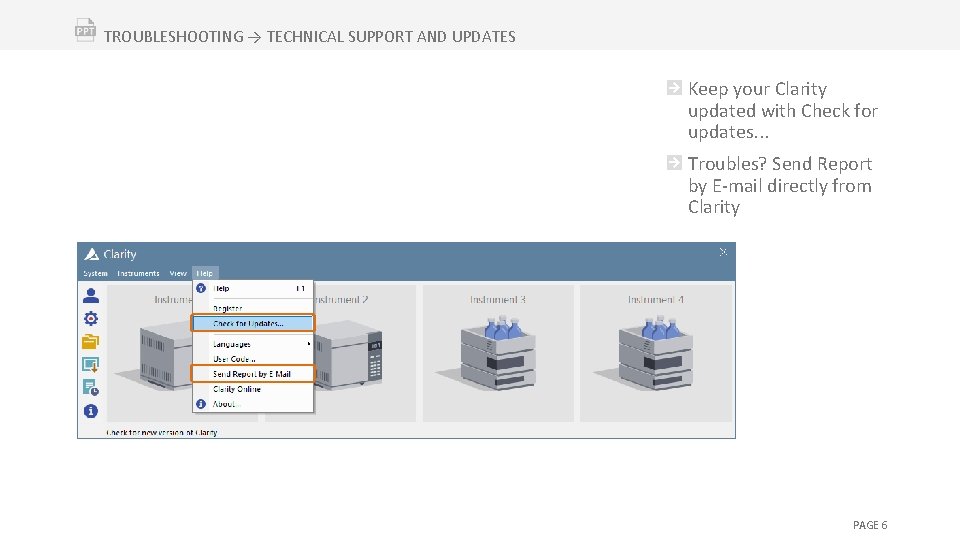
Task: Click the slide title 'Technical Support and Updates'
Action: (x=391, y=37)
